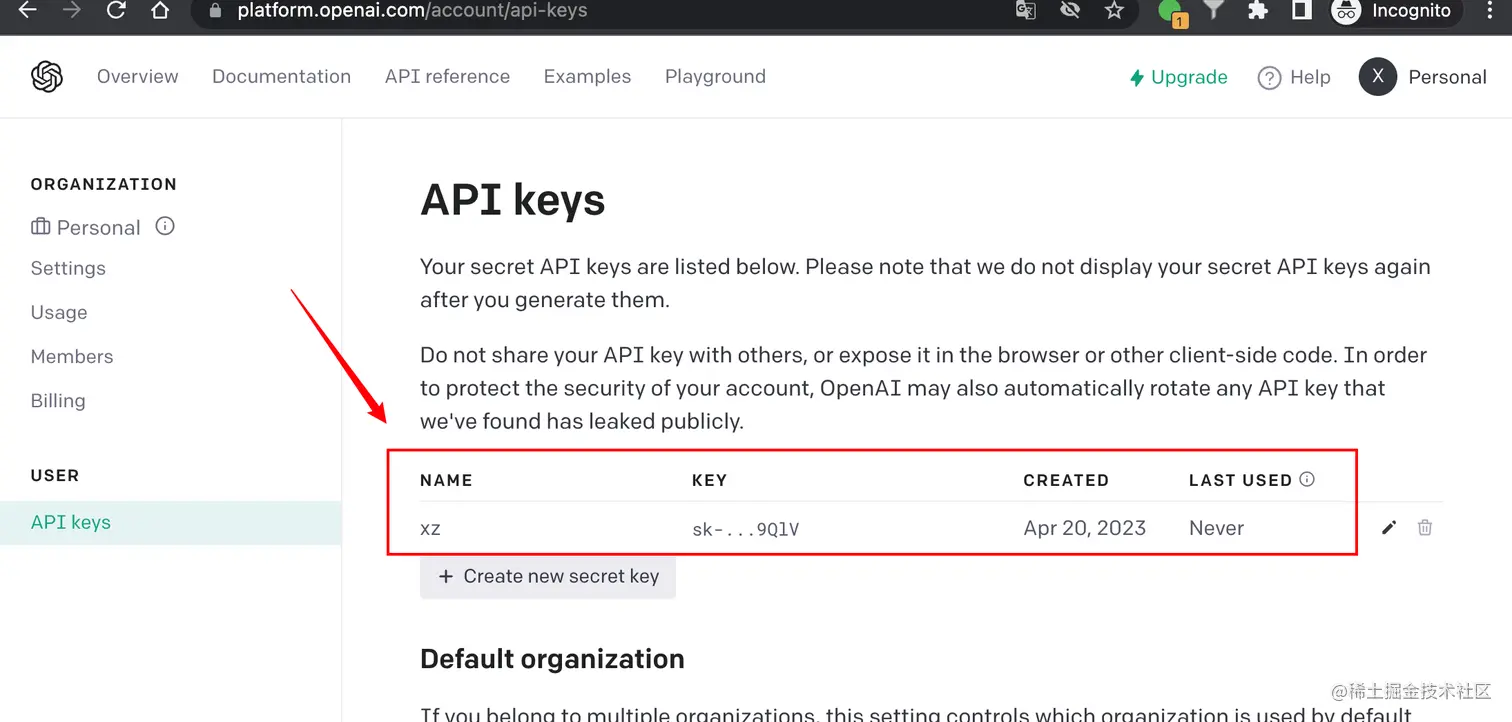Go to API reference

447,77
